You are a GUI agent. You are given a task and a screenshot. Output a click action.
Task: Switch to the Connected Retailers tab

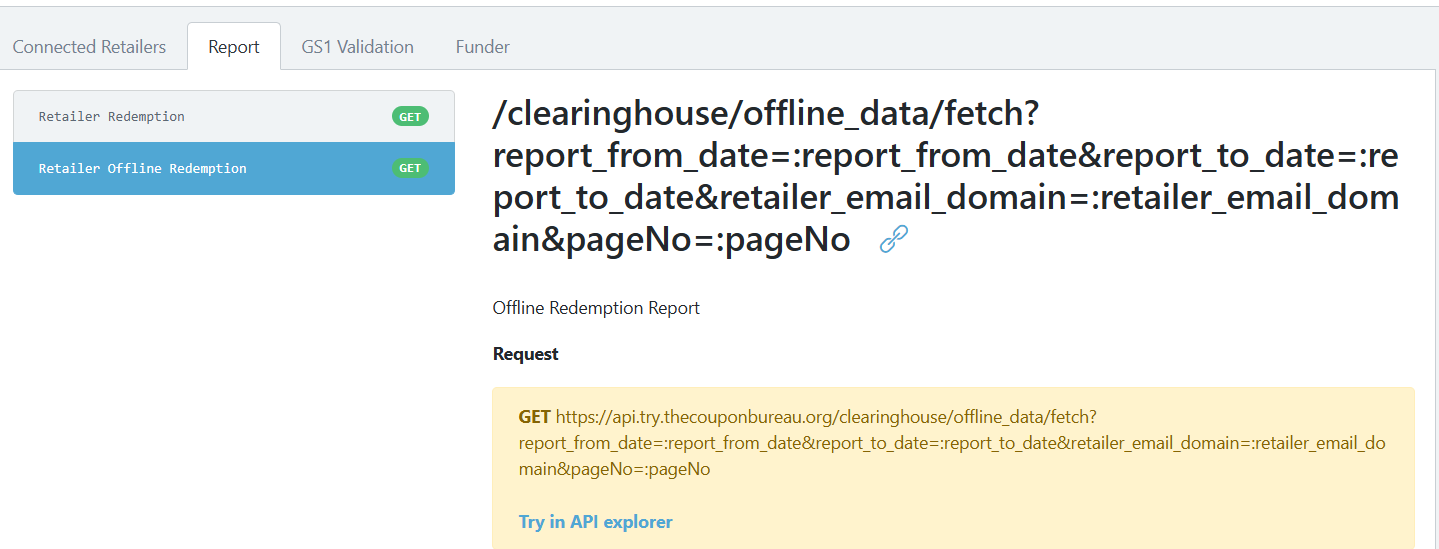pyautogui.click(x=90, y=47)
